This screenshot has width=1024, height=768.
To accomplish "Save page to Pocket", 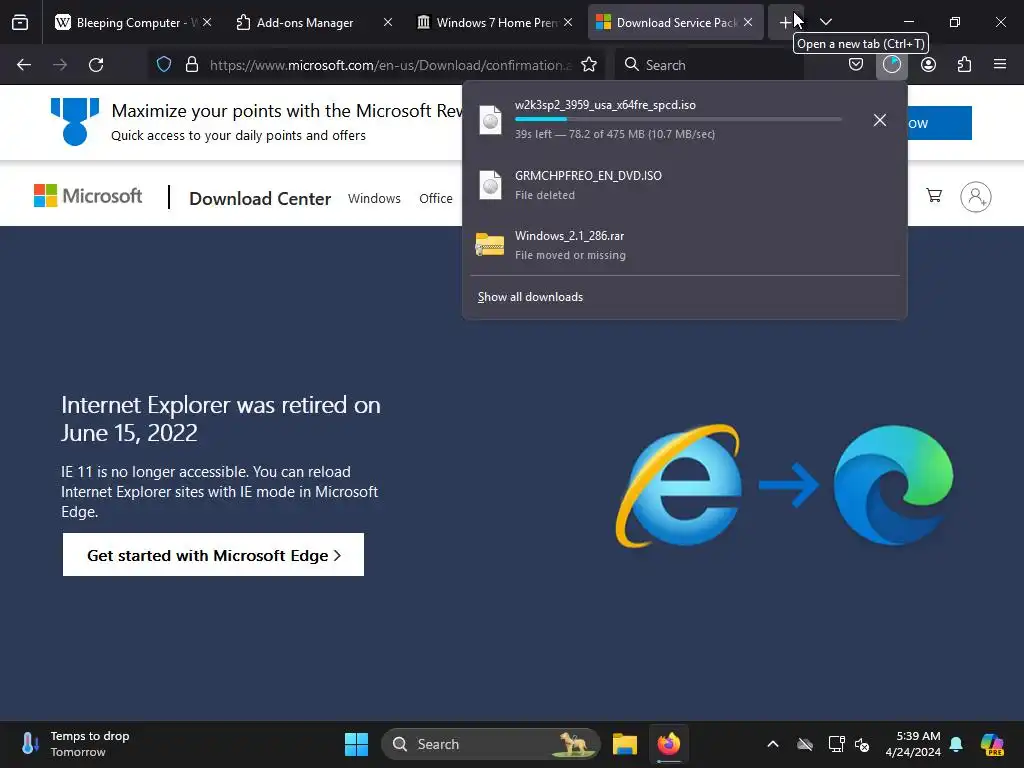I will (x=856, y=64).
